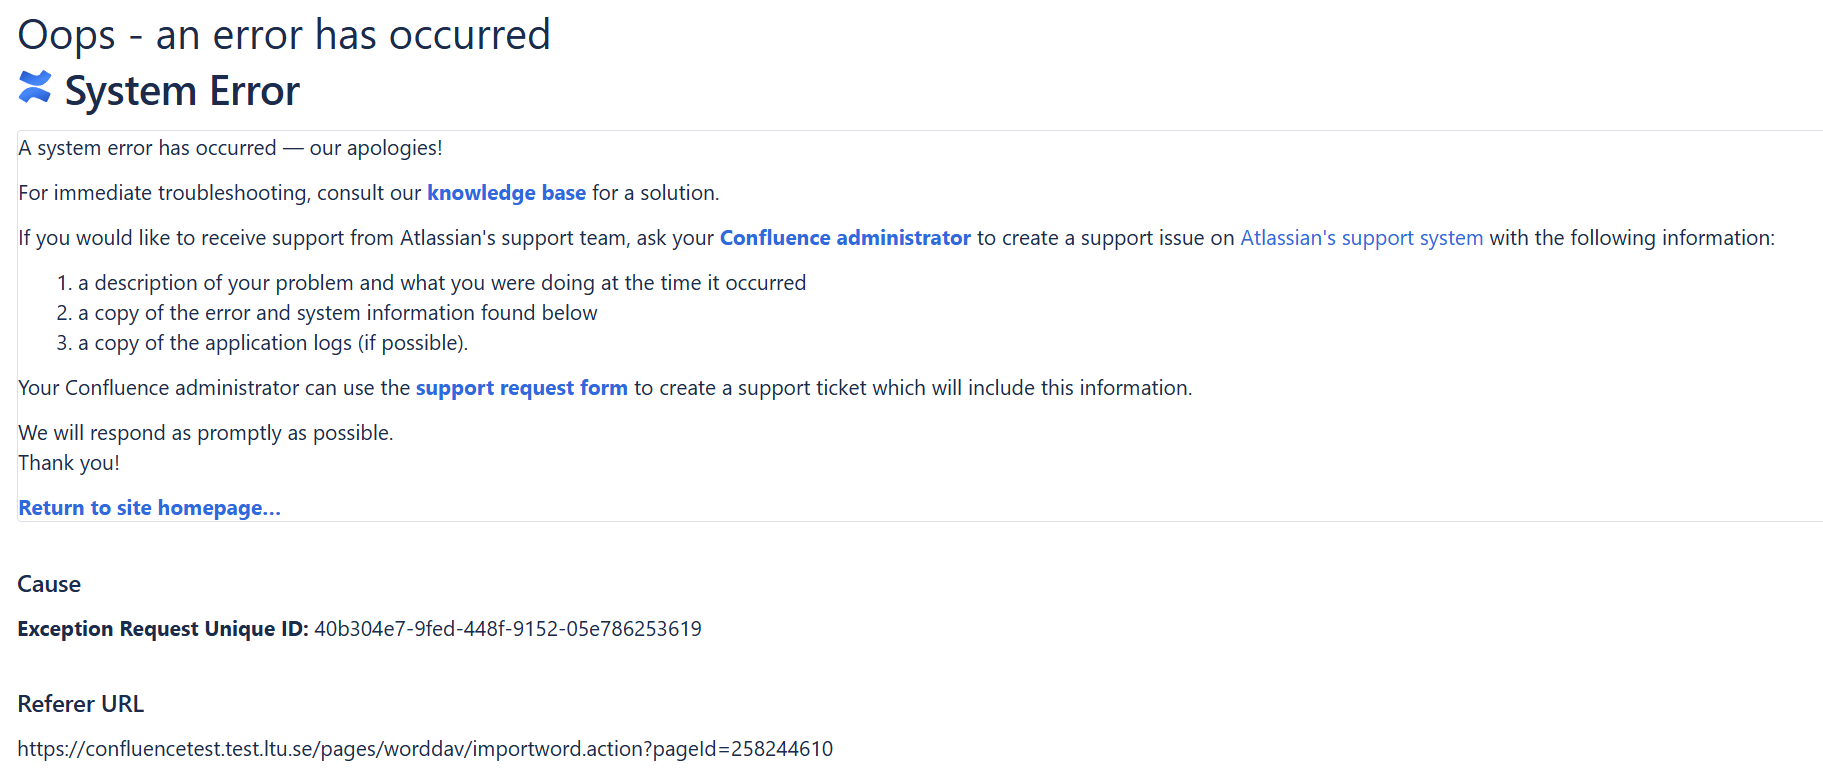Screen dimensions: 1823x771
Task: Click 'For immediate troubleshooting' text
Action: click(368, 193)
